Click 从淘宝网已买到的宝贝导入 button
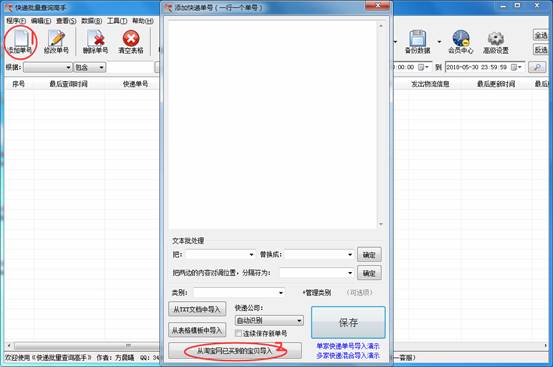 click(x=235, y=351)
